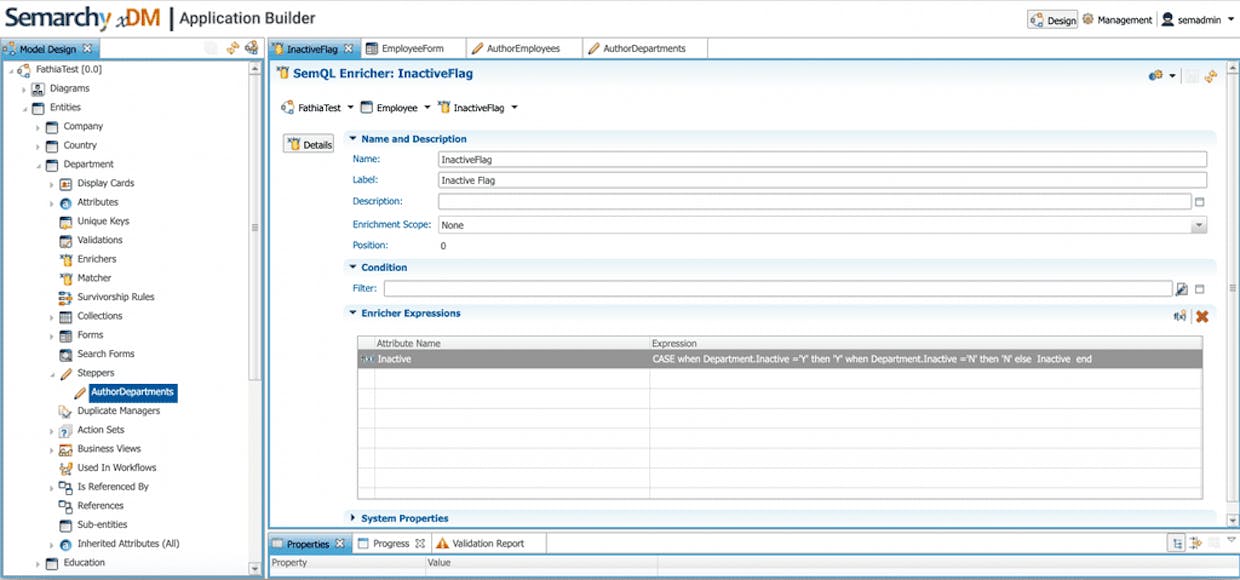Click the Survivorship Rules icon
The image size is (1240, 580).
(x=66, y=297)
